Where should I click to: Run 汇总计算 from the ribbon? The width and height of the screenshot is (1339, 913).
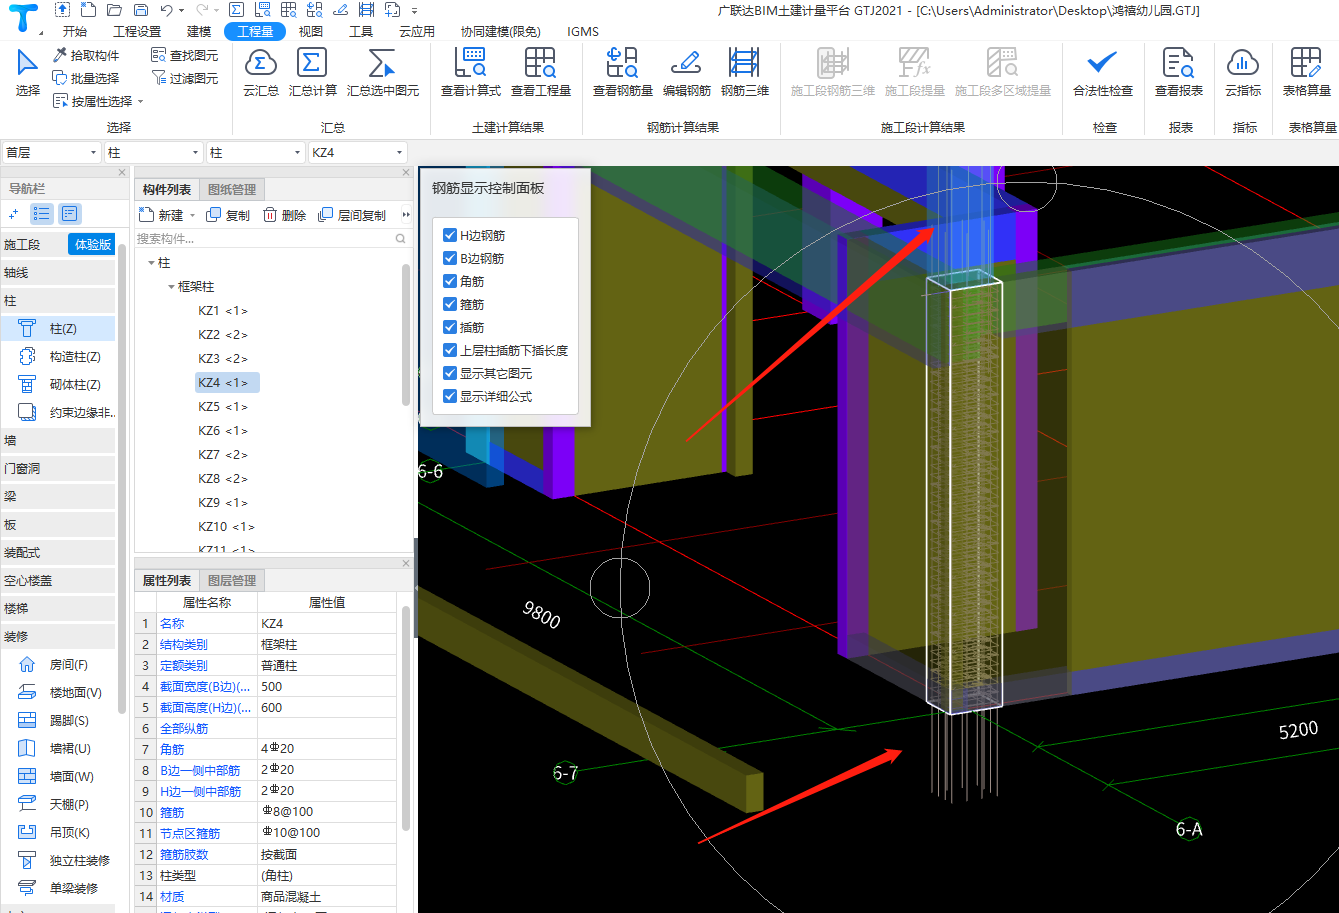312,72
